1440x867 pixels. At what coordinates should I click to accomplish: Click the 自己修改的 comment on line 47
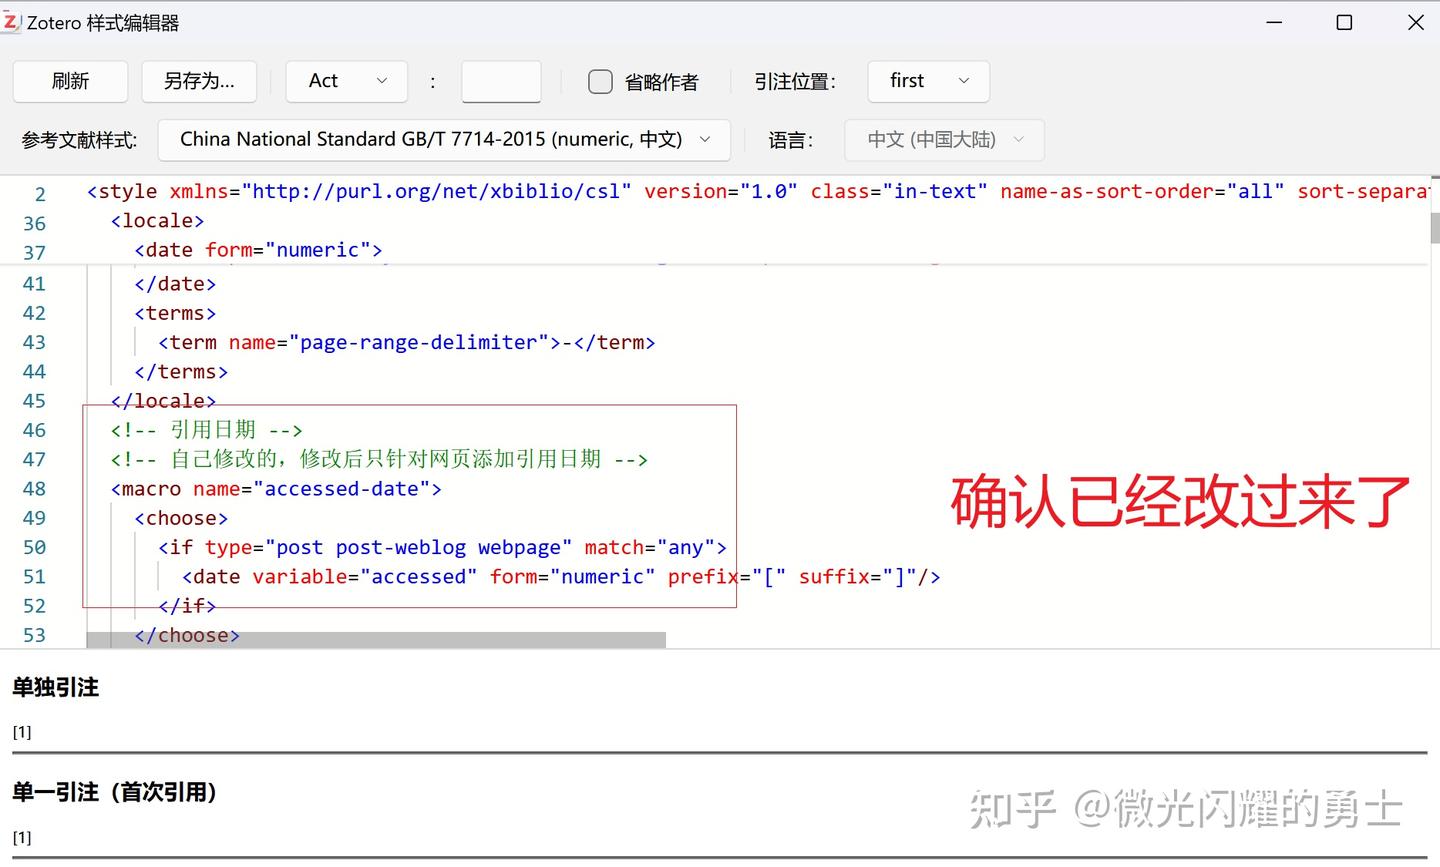click(379, 459)
